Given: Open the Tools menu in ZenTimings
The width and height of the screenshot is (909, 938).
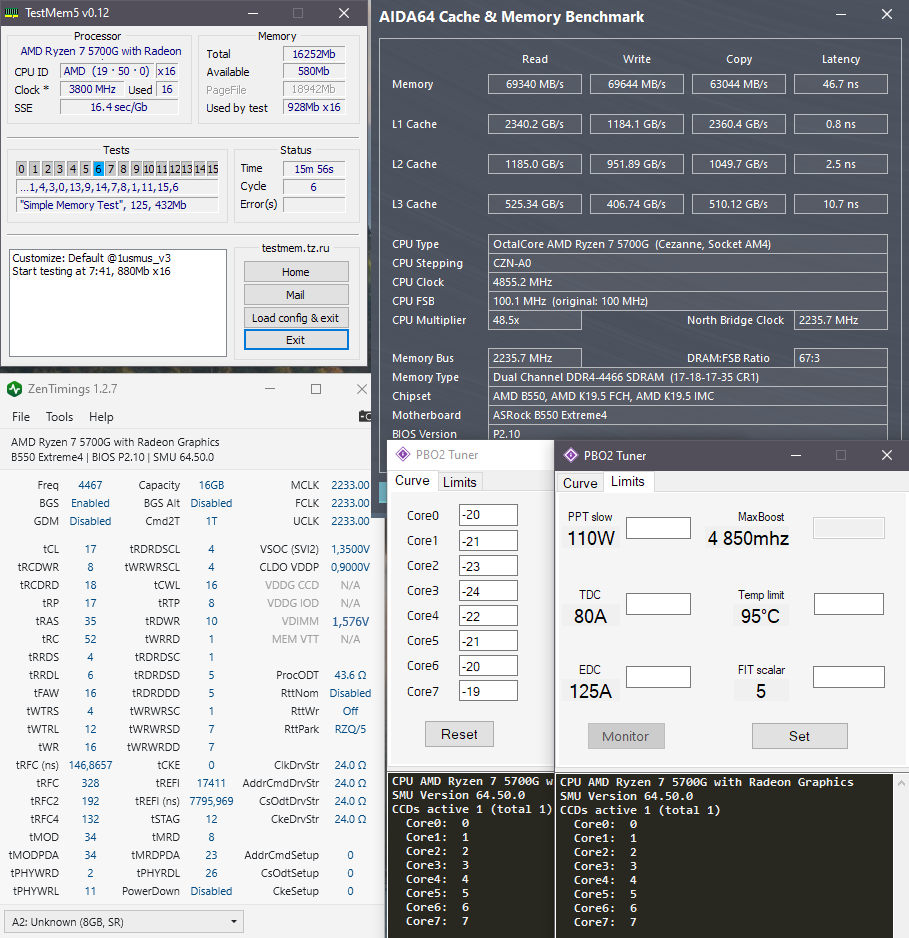Looking at the screenshot, I should [x=59, y=417].
